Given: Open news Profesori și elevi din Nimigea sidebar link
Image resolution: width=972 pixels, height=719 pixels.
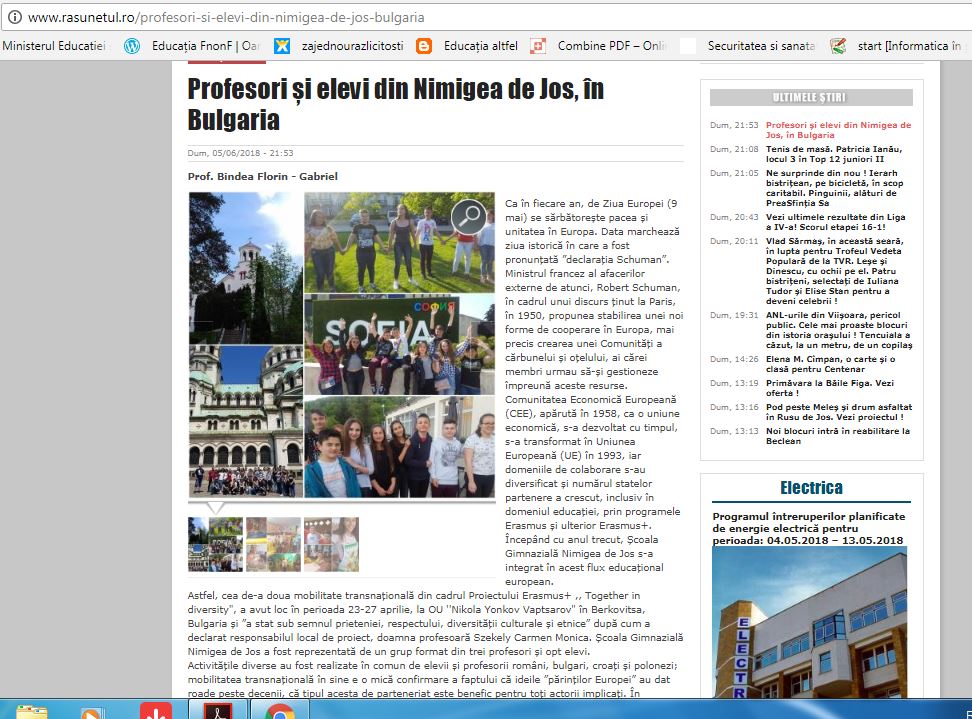Looking at the screenshot, I should 838,130.
